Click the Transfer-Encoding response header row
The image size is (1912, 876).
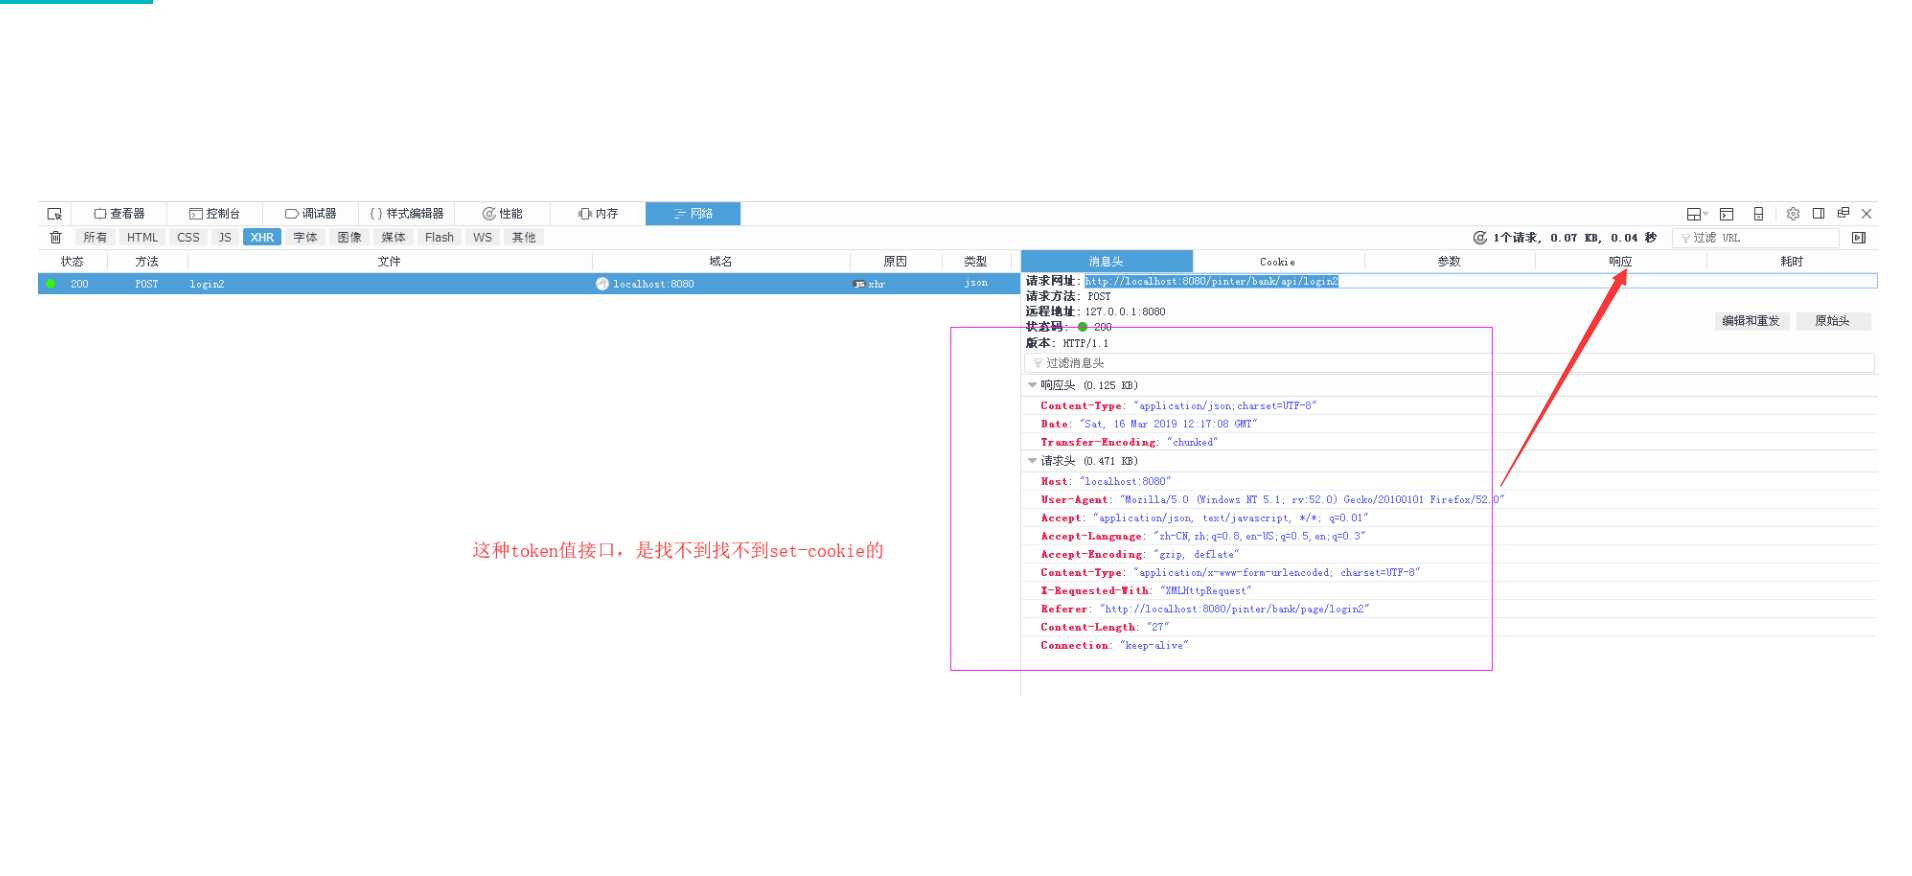pyautogui.click(x=1449, y=442)
